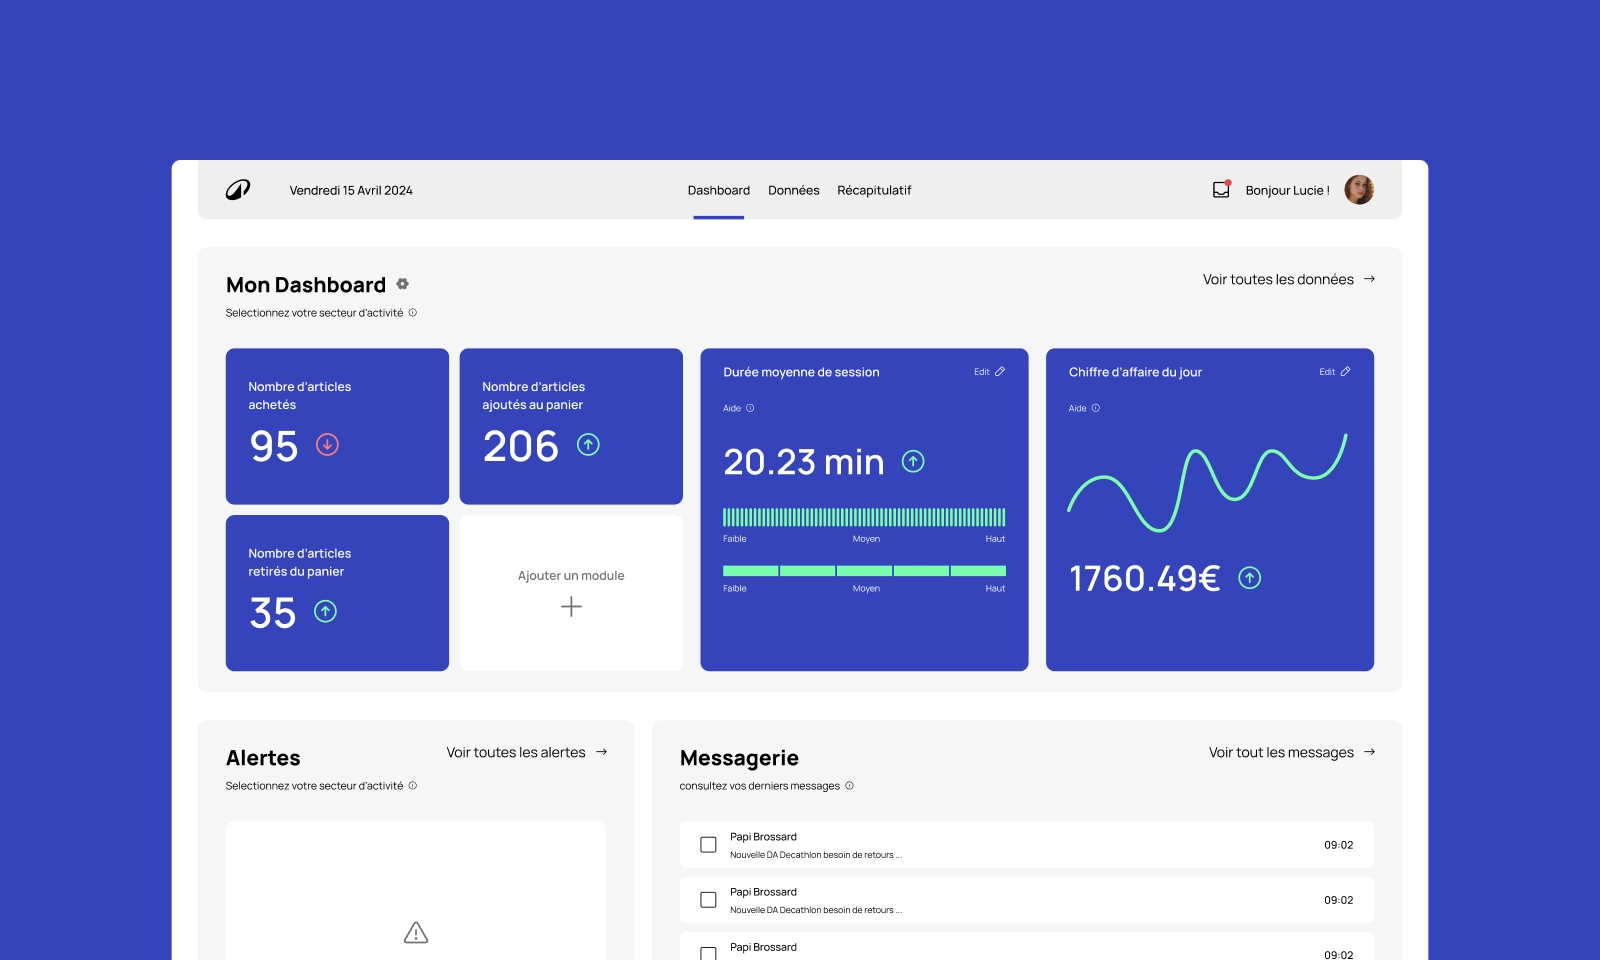1600x960 pixels.
Task: Click the info icon beside consultez vos derniers messages
Action: [x=850, y=786]
